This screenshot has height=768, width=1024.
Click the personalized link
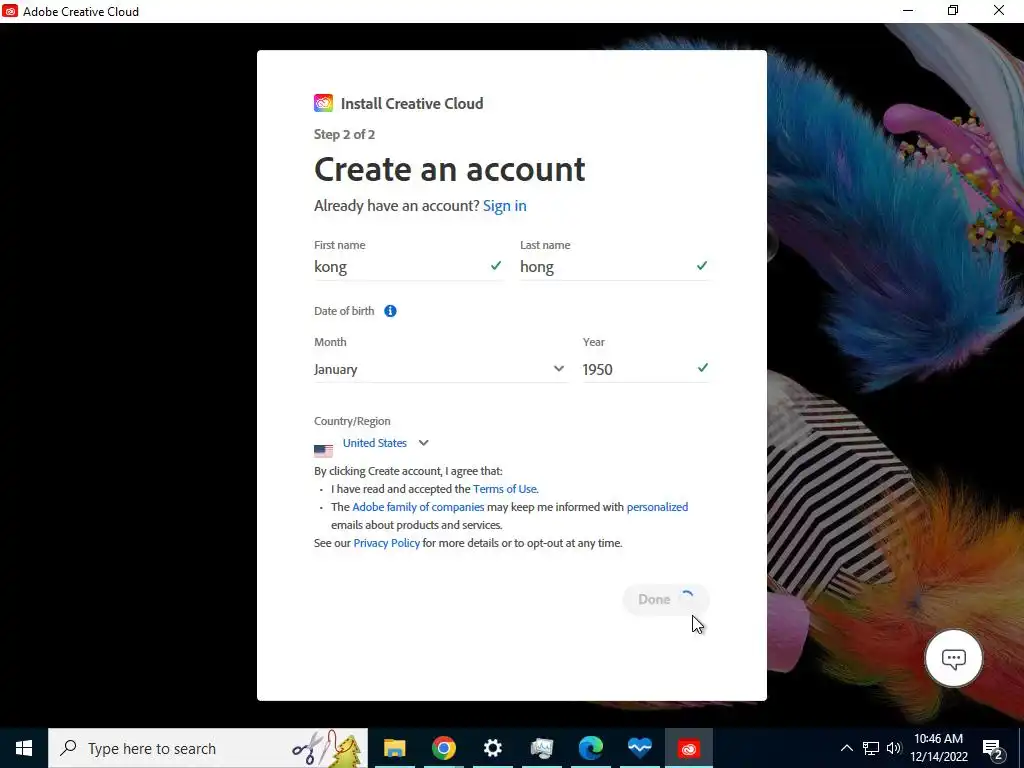pos(657,507)
